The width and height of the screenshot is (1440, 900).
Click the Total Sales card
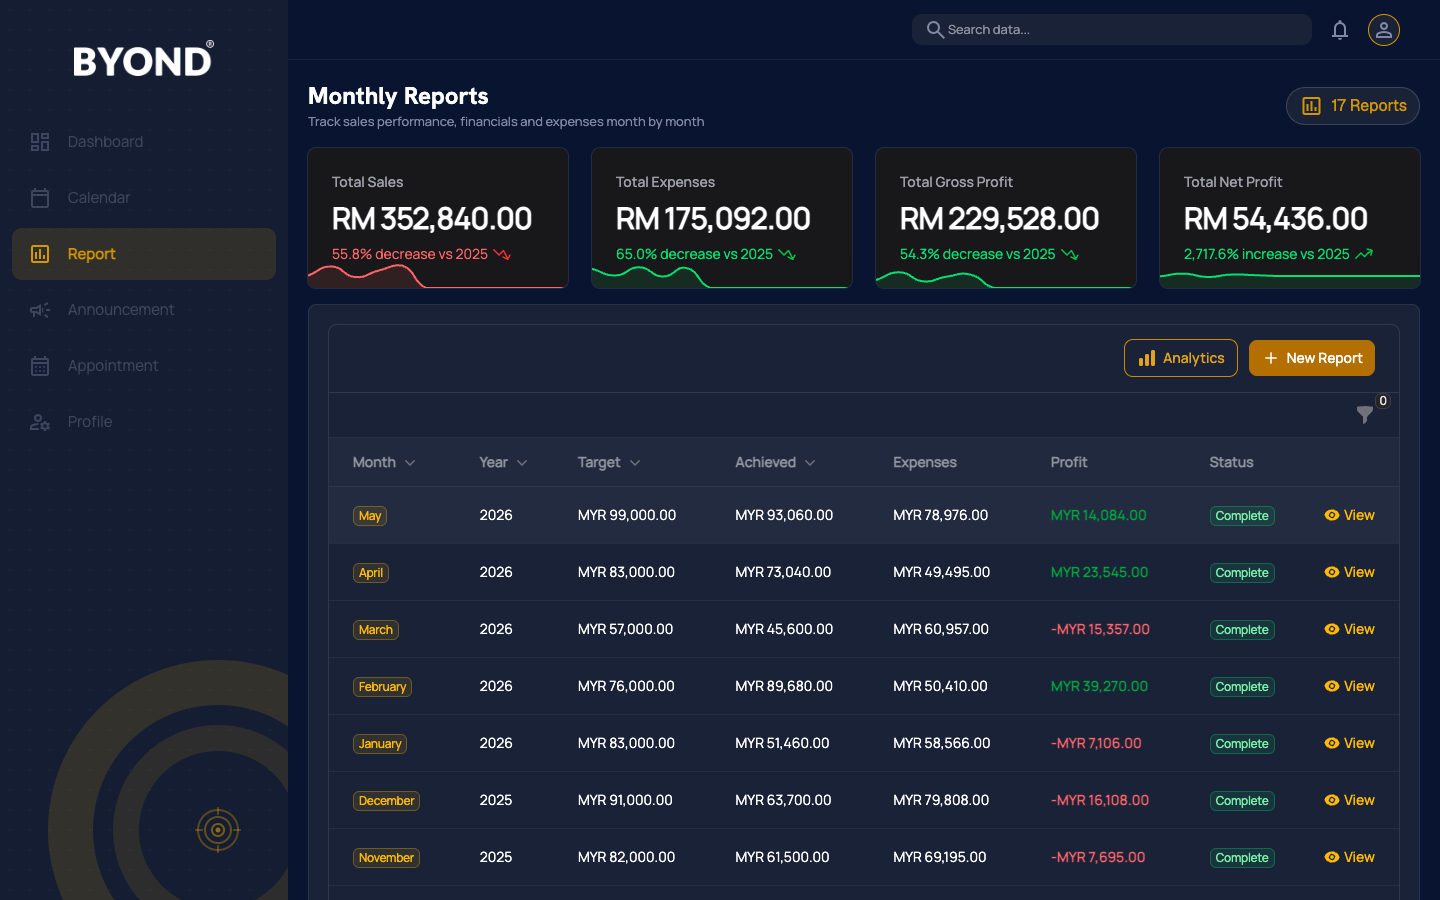click(x=438, y=218)
